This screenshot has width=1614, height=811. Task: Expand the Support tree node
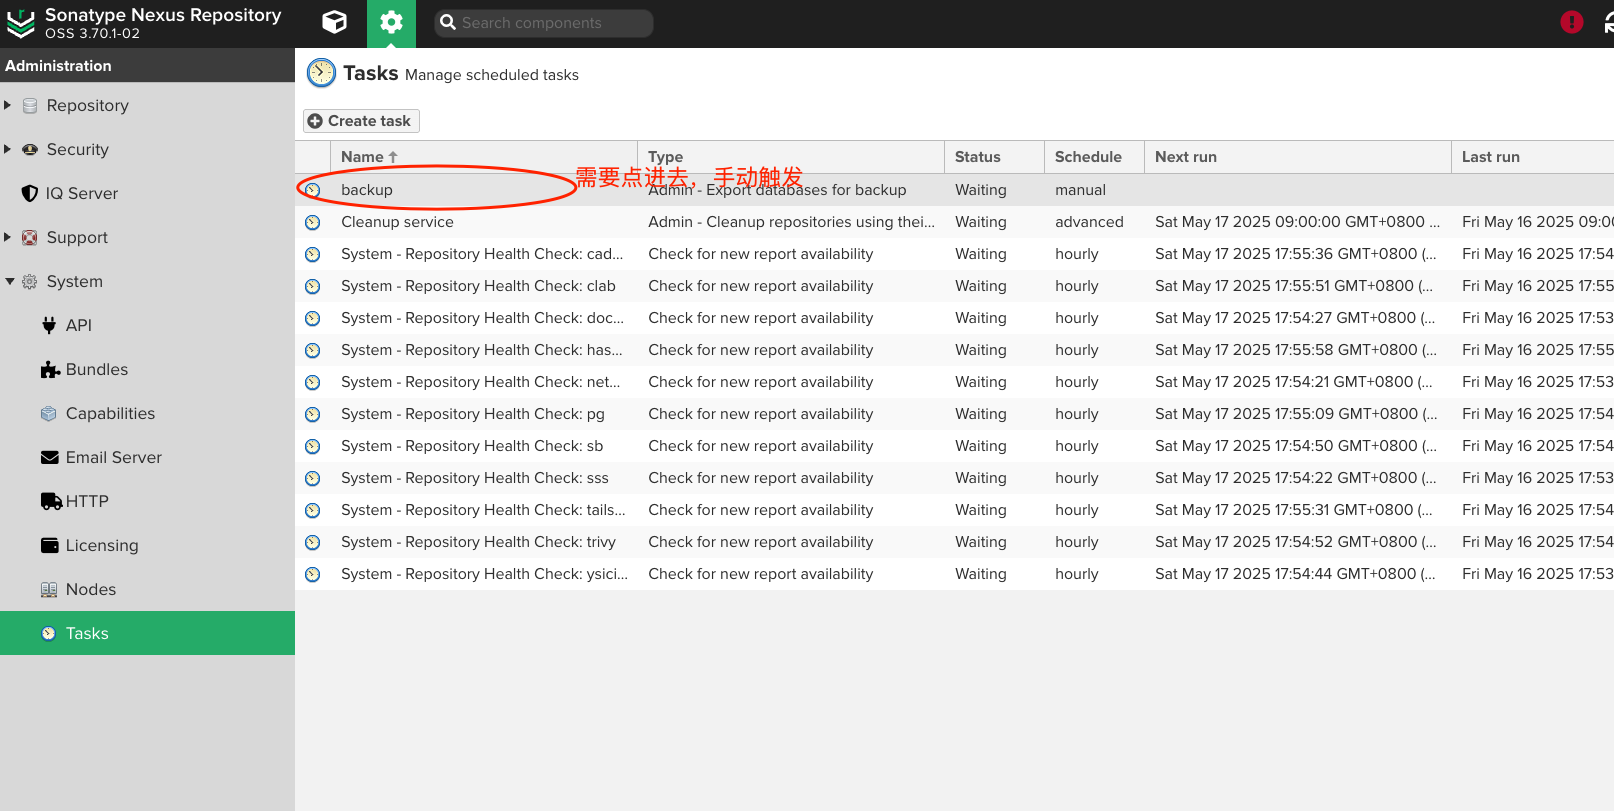pos(8,237)
